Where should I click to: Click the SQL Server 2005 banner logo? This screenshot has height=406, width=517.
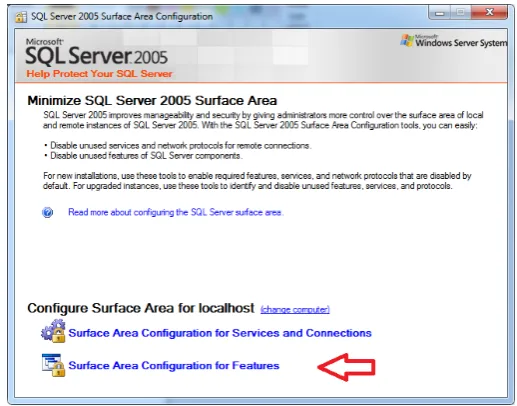coord(97,52)
